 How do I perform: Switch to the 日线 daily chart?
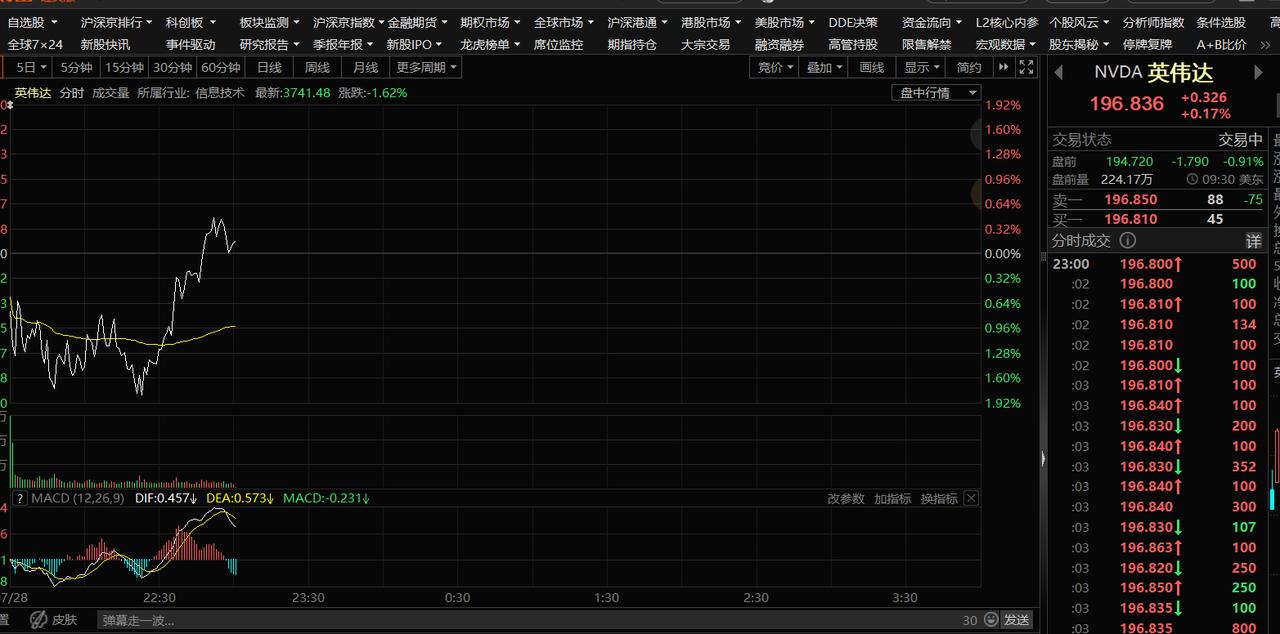coord(269,67)
